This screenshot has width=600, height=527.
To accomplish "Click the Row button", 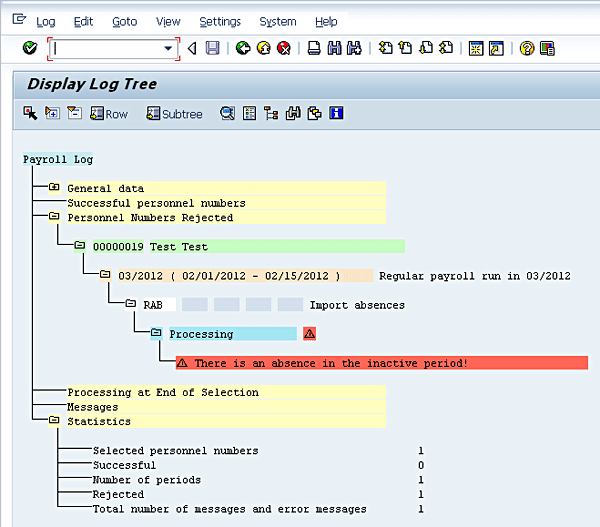I will click(x=109, y=114).
